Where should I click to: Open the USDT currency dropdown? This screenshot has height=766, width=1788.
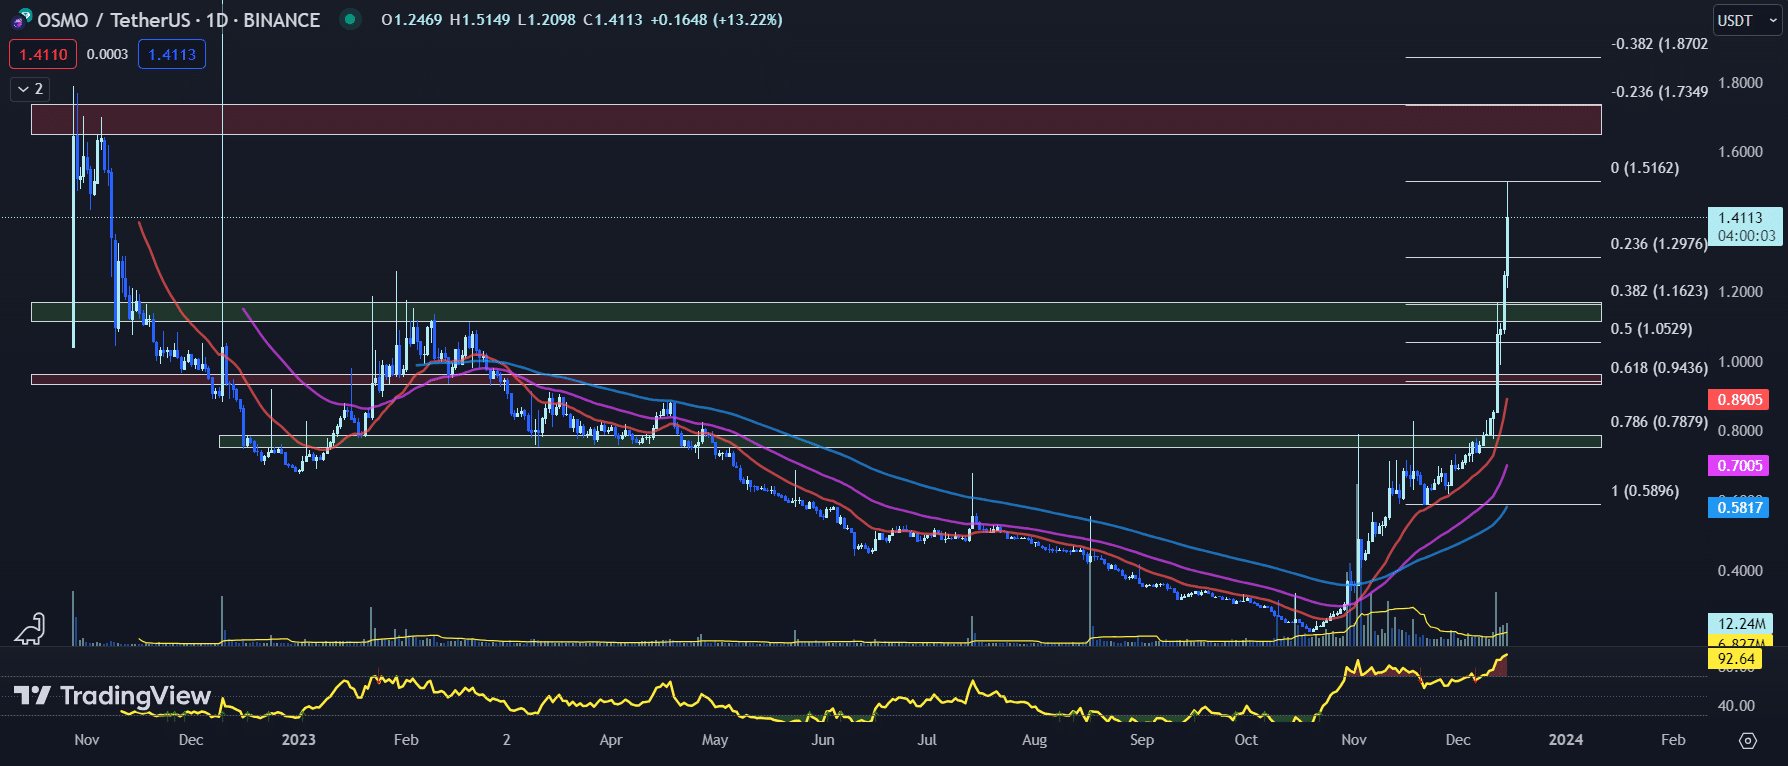[x=1746, y=20]
